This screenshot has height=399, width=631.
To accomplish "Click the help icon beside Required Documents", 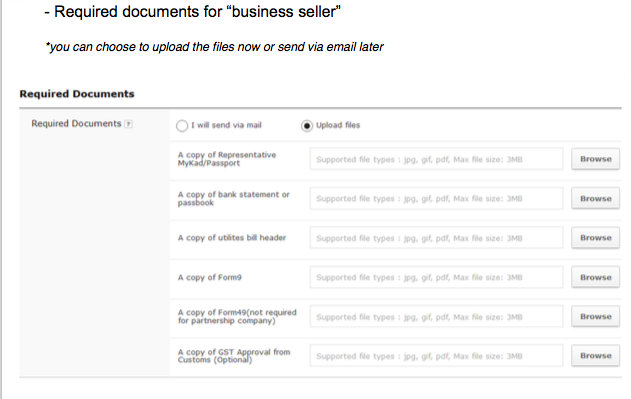I will [128, 124].
